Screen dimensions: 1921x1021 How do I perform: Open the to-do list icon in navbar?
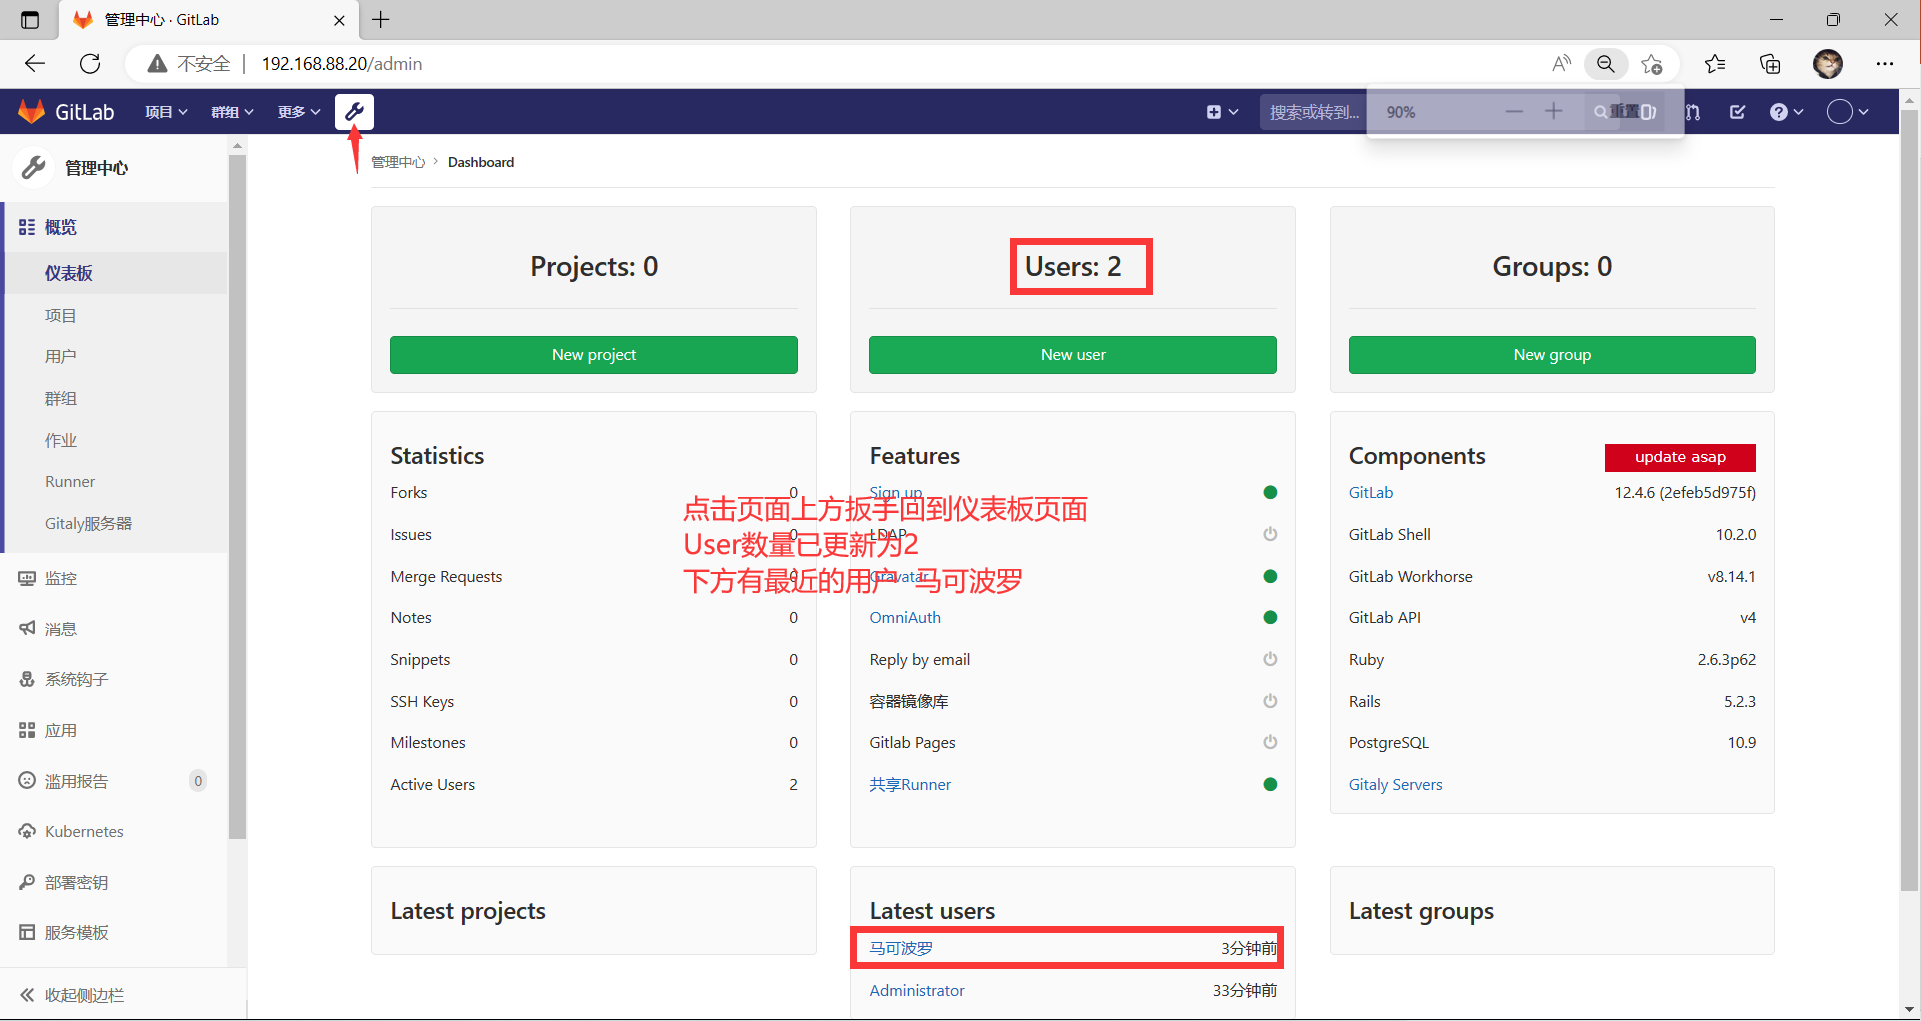[1737, 112]
